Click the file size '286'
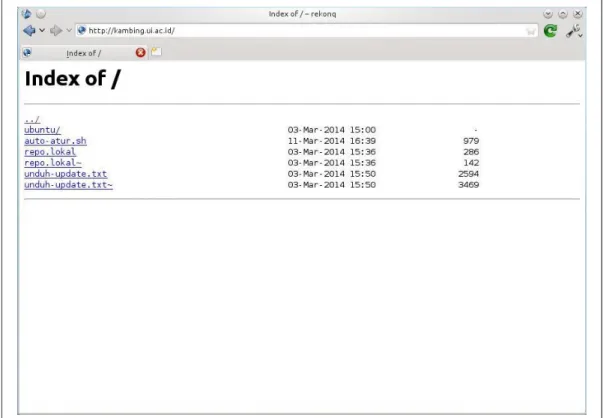 click(471, 152)
